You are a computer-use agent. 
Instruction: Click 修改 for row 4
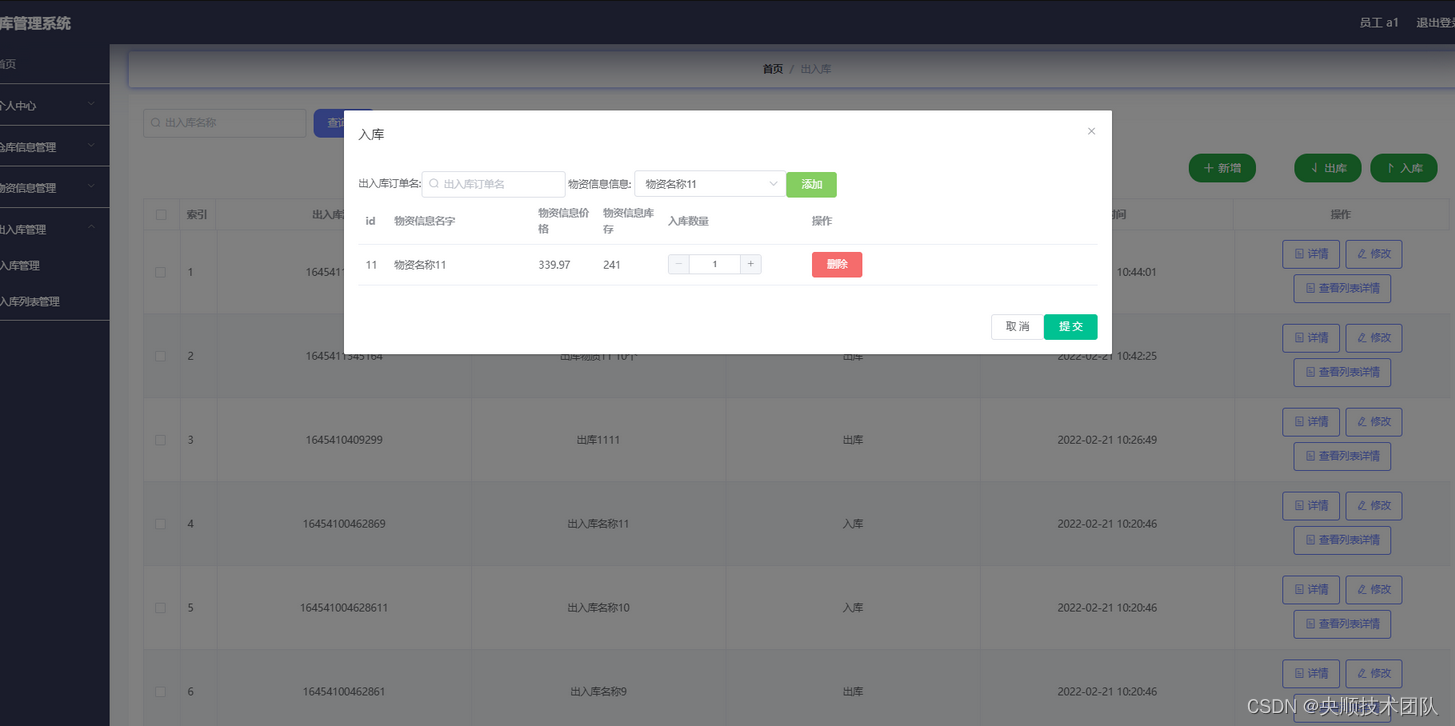[x=1374, y=506]
